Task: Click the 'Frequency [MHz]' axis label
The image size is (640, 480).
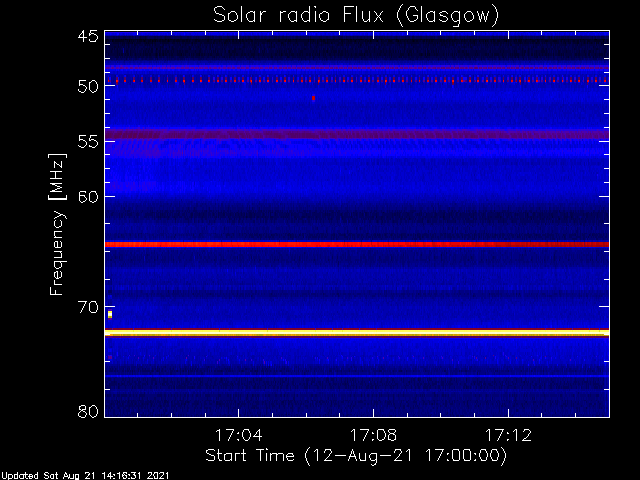Action: (57, 224)
